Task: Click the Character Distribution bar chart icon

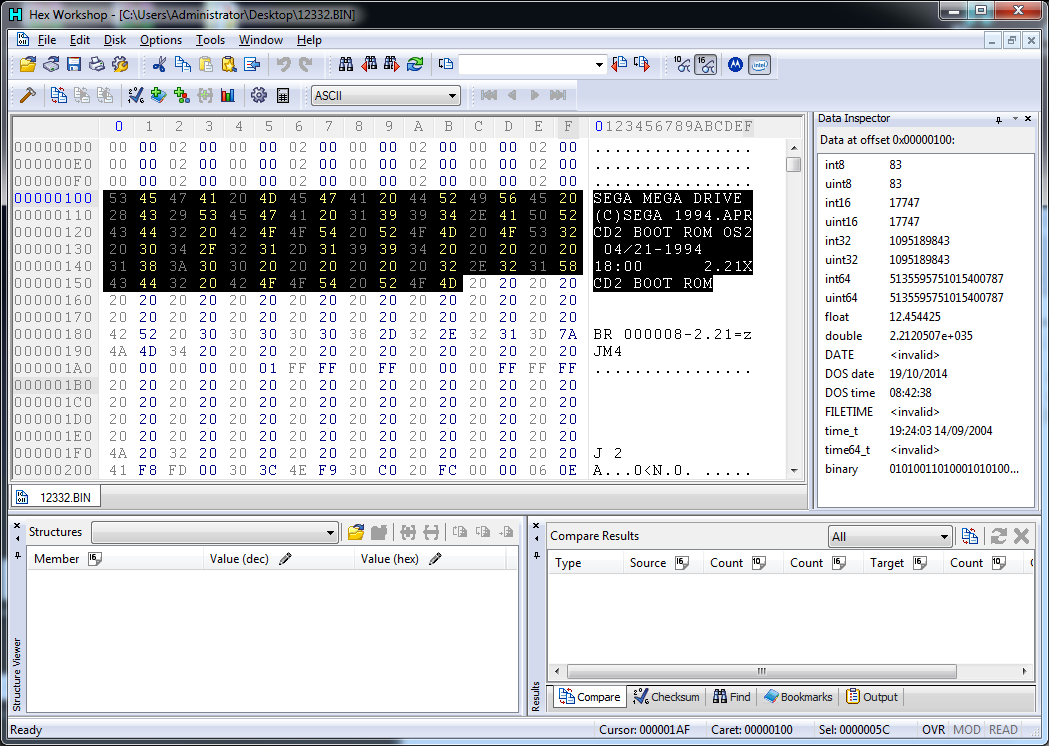Action: click(228, 96)
